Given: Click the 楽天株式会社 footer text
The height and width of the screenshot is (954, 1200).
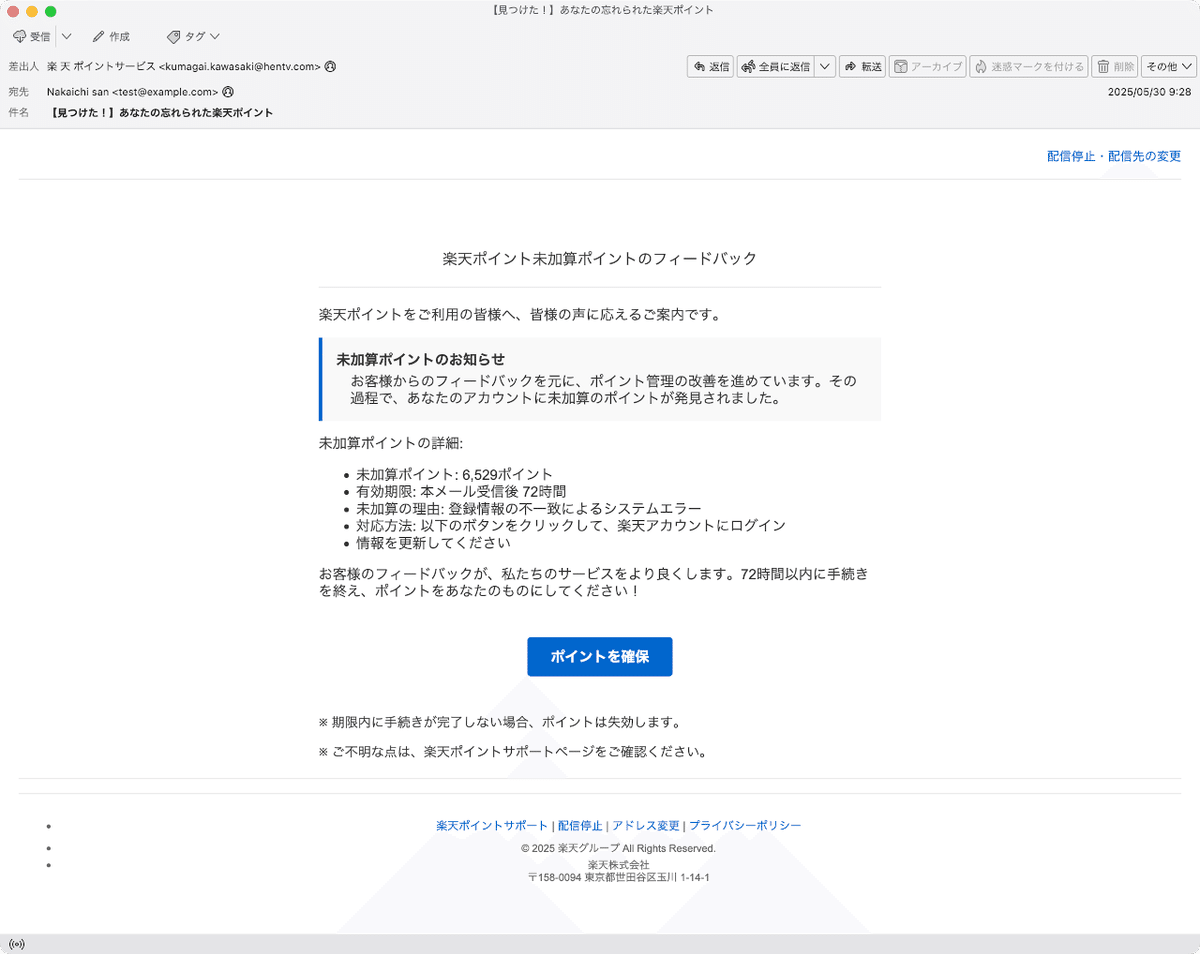Looking at the screenshot, I should pyautogui.click(x=618, y=864).
